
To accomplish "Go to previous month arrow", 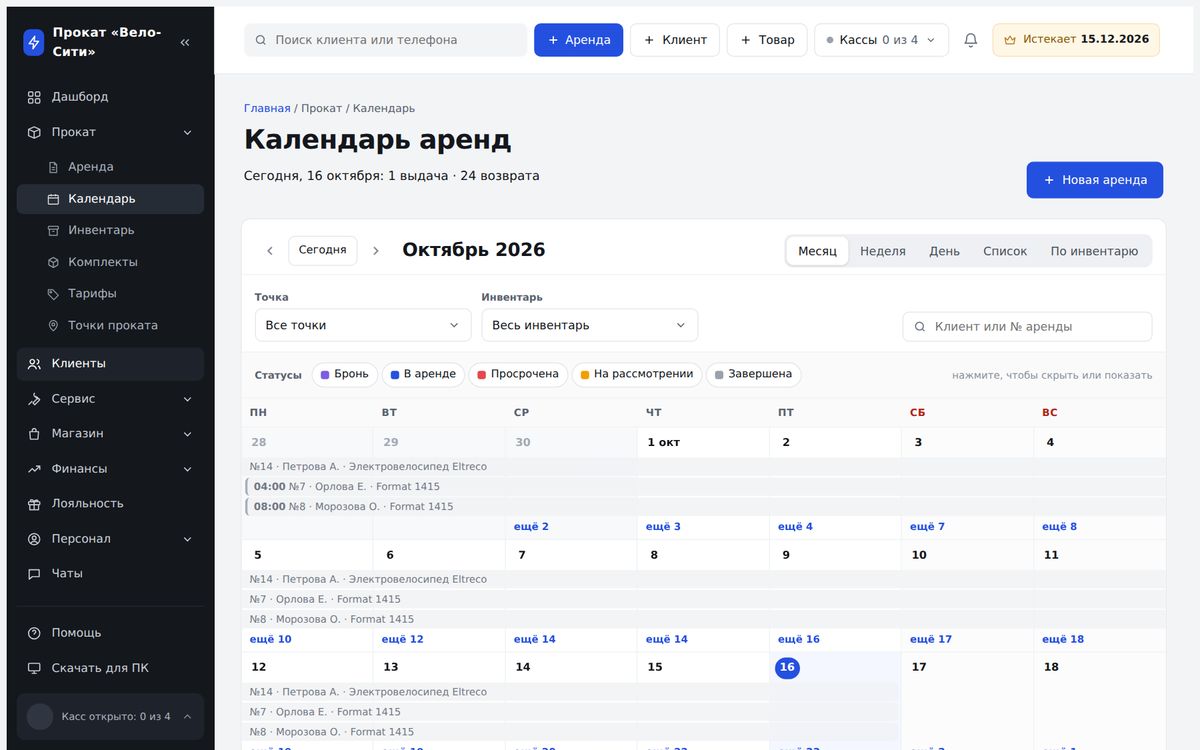I will [270, 251].
